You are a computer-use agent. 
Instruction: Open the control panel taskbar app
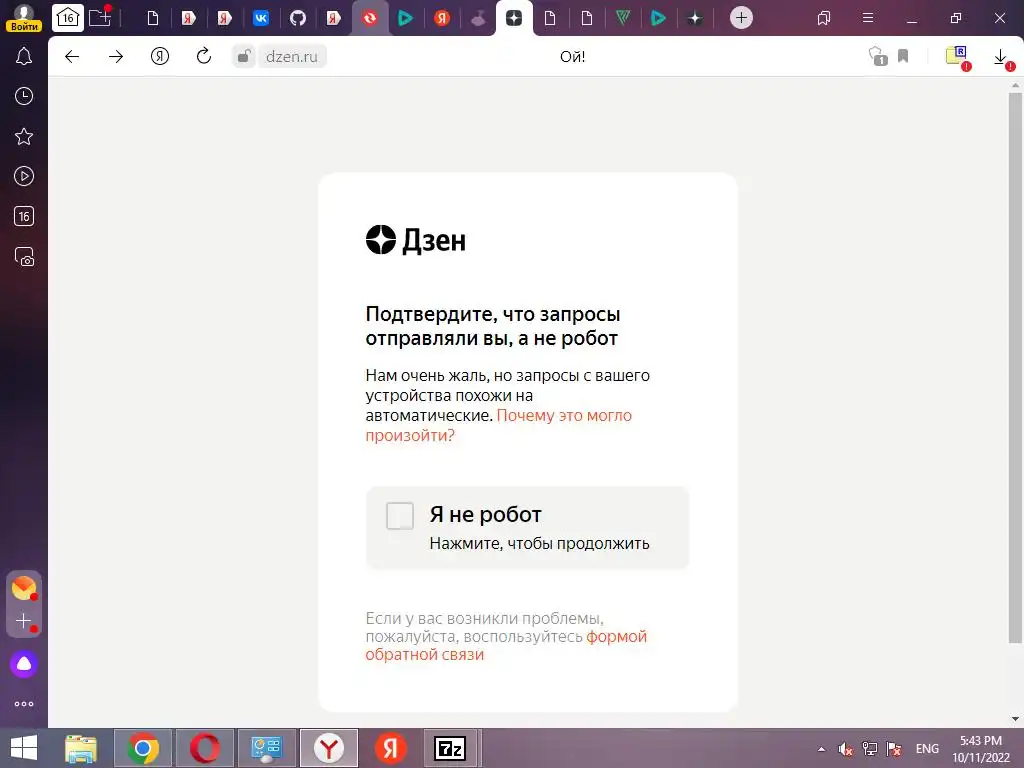pyautogui.click(x=266, y=748)
